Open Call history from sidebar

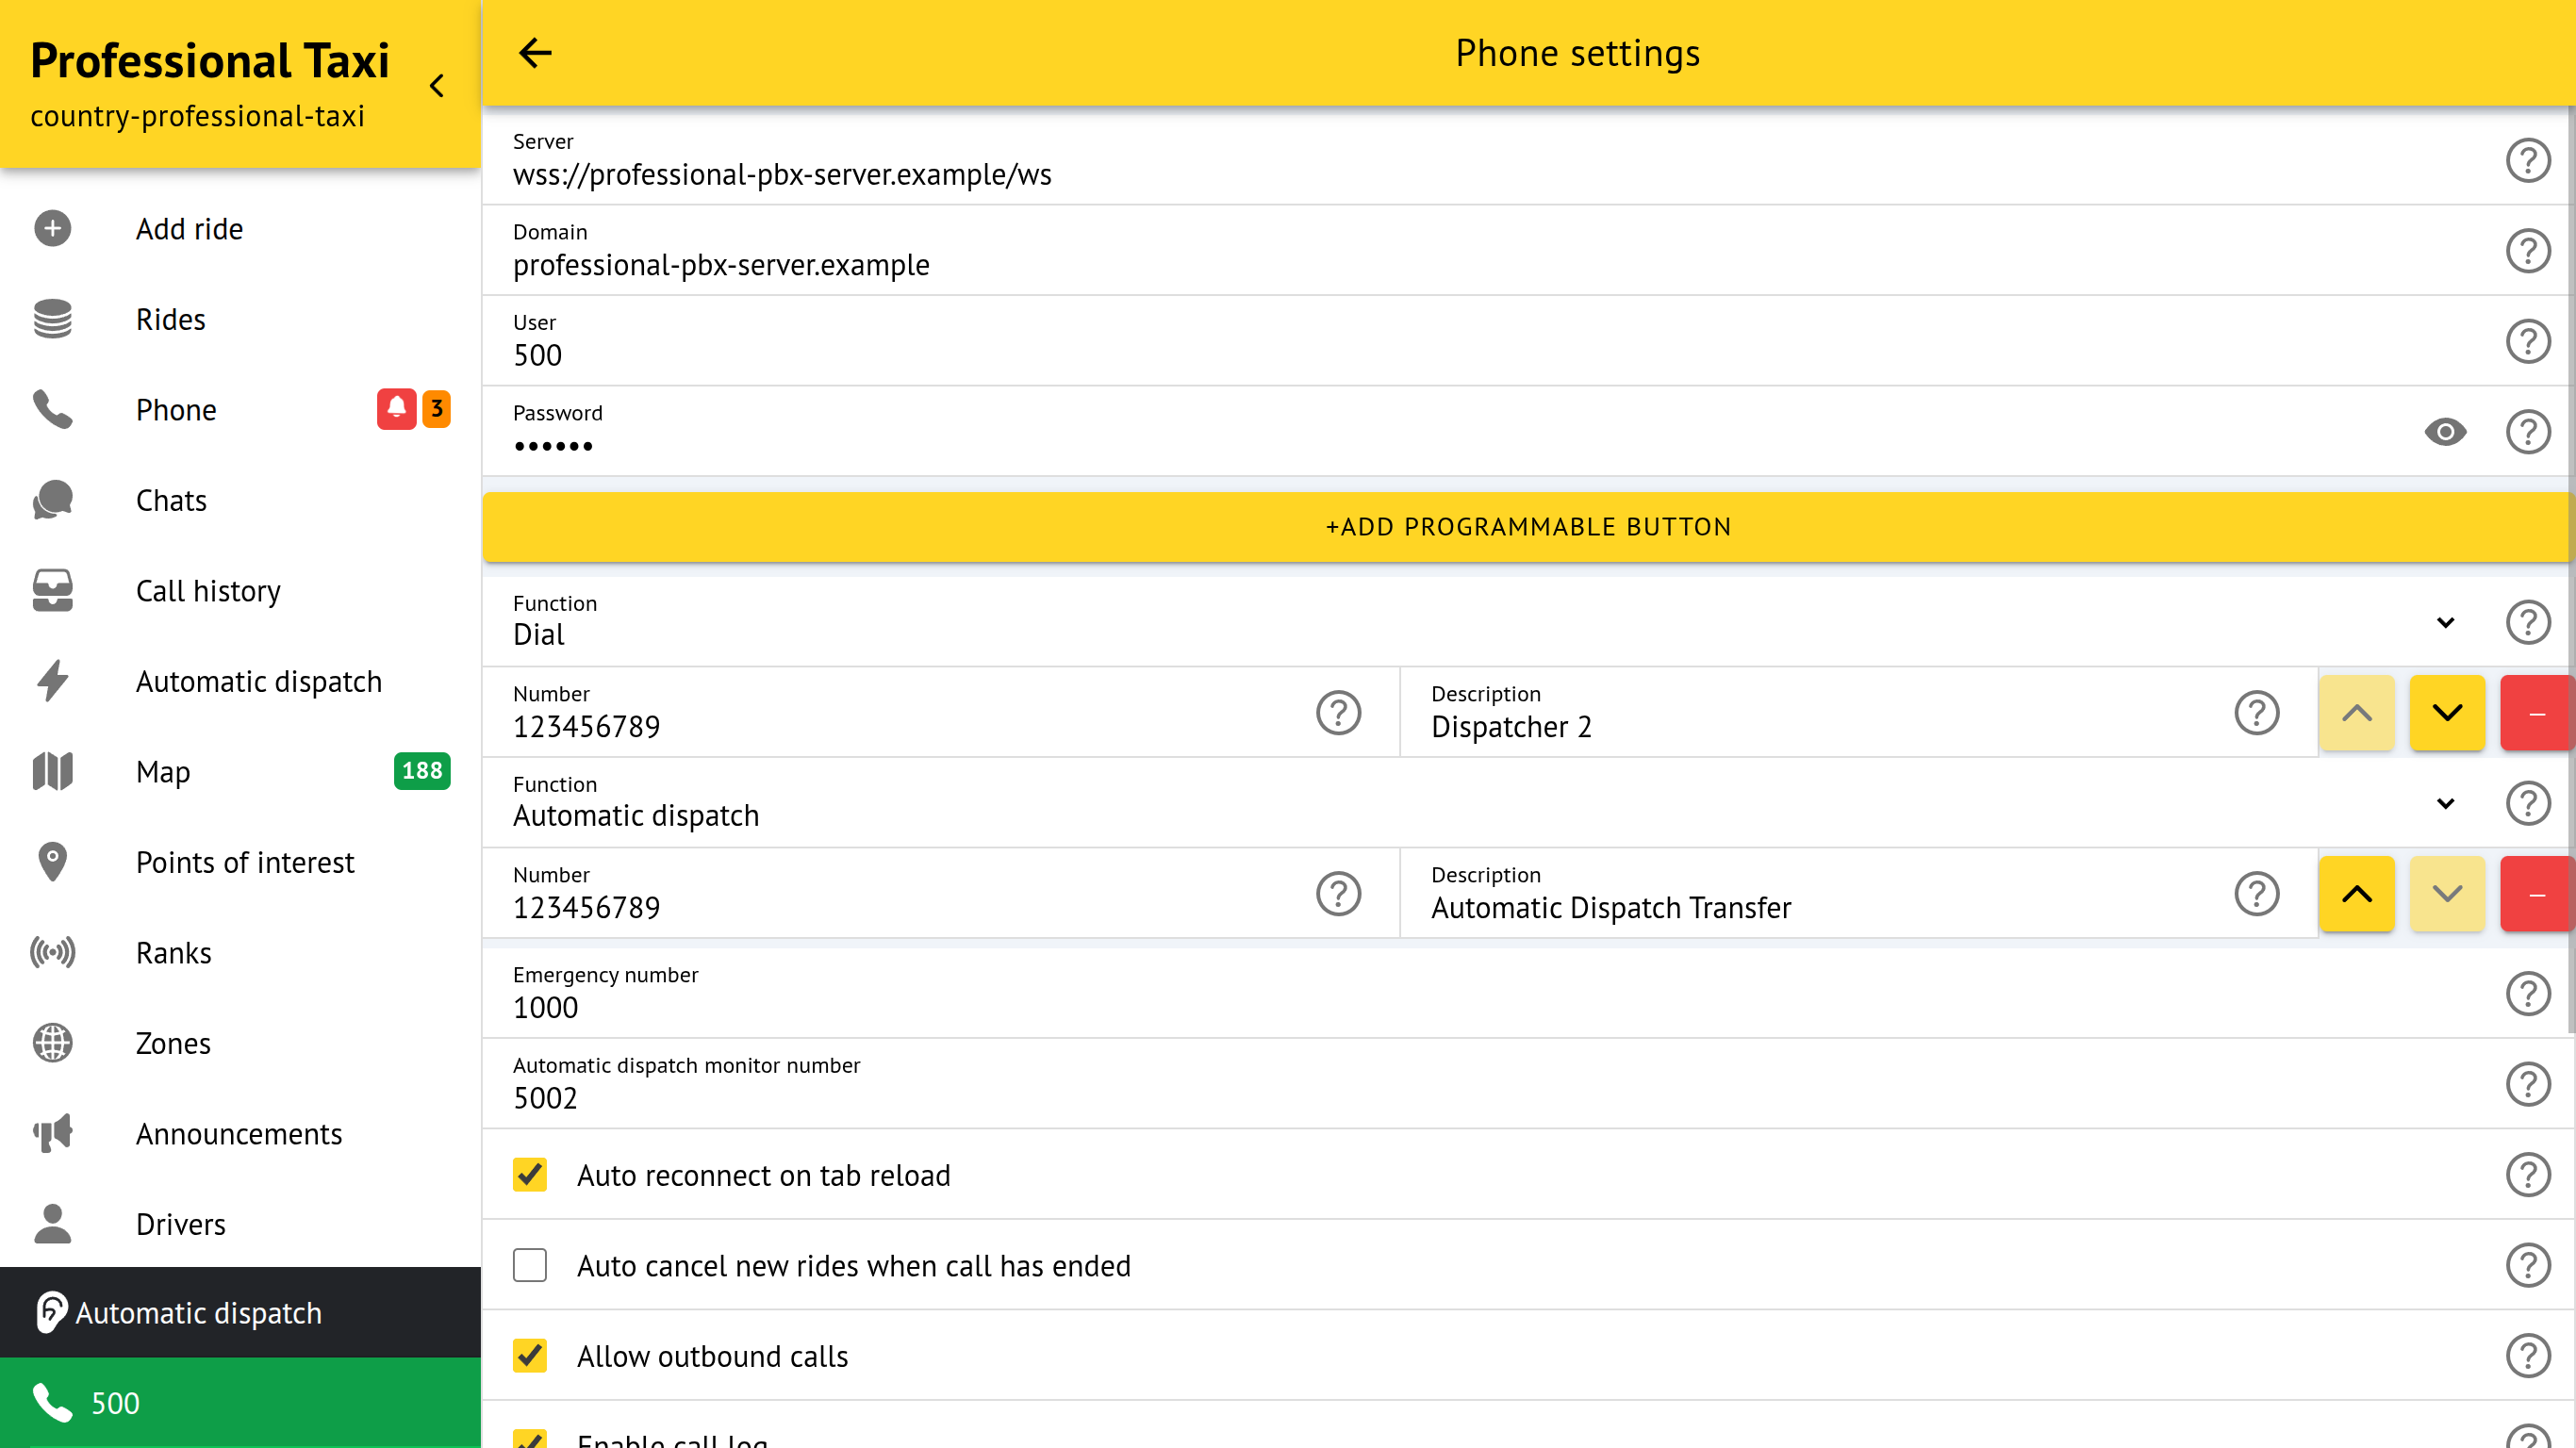pos(208,591)
